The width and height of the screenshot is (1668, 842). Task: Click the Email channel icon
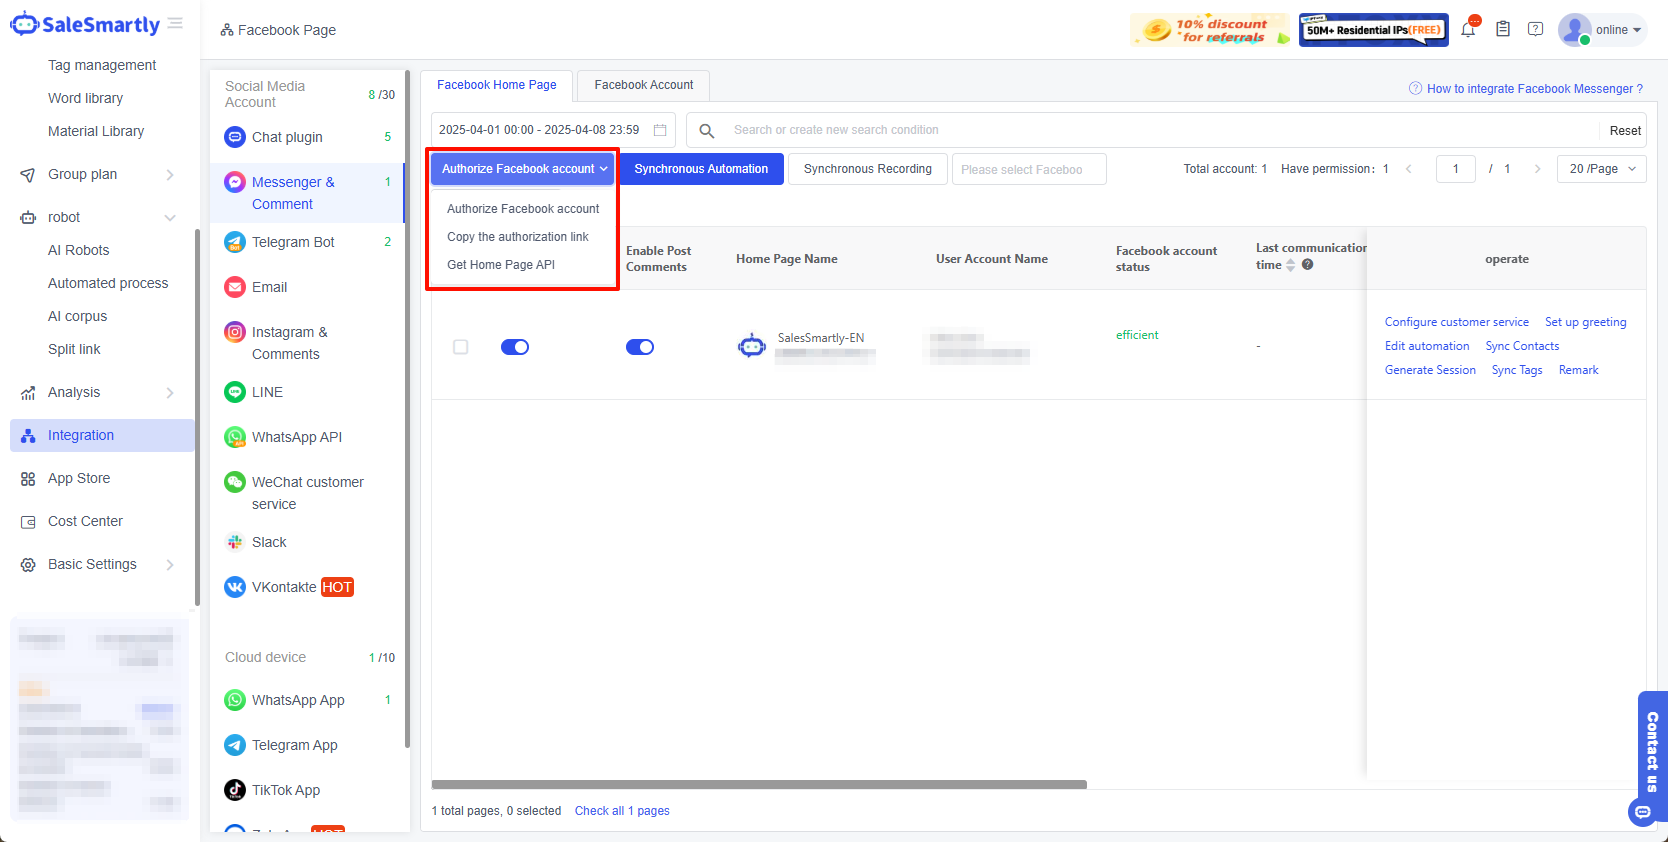[235, 287]
